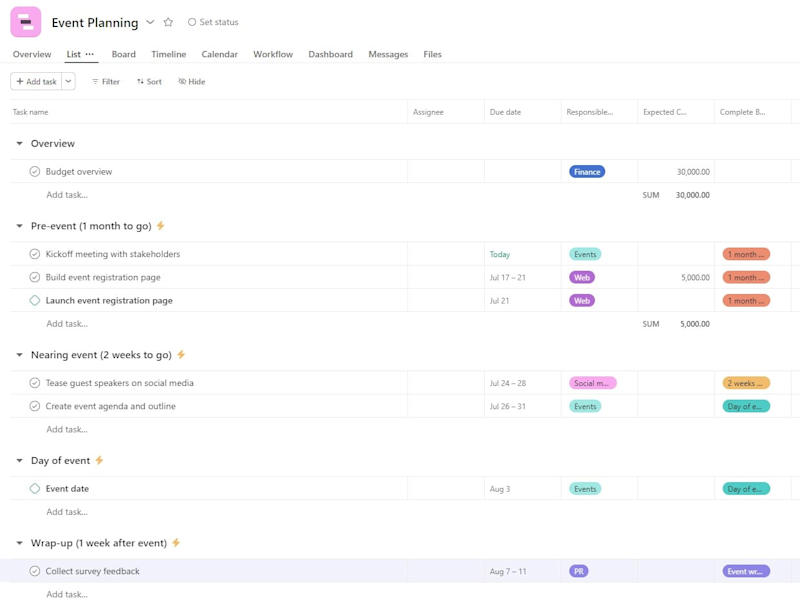Click Social media tag on Tease guest speakers
Image resolution: width=800 pixels, height=600 pixels.
click(592, 383)
